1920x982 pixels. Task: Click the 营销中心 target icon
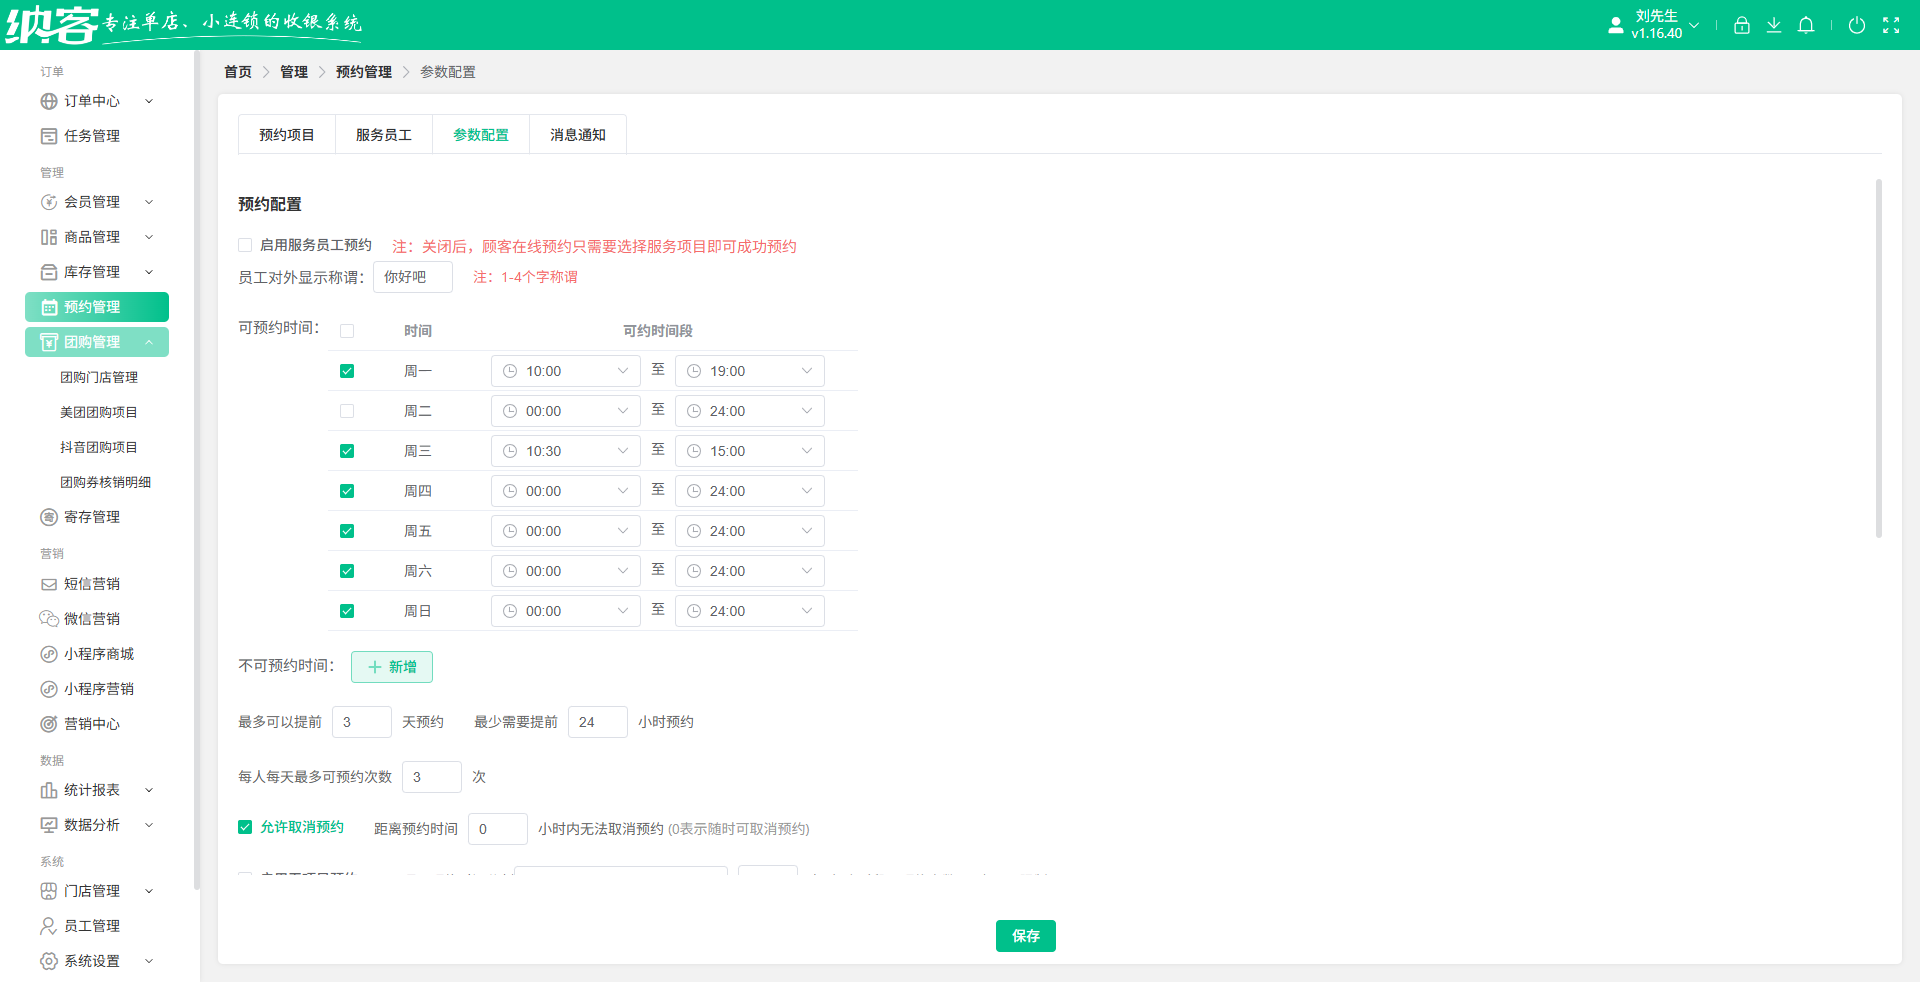coord(49,724)
